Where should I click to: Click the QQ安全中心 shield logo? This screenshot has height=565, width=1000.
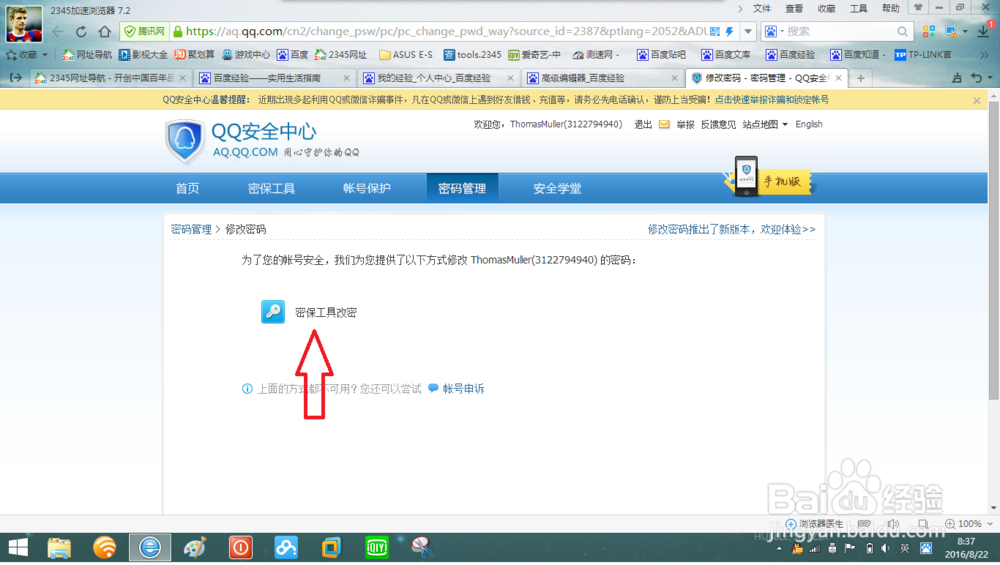click(184, 140)
